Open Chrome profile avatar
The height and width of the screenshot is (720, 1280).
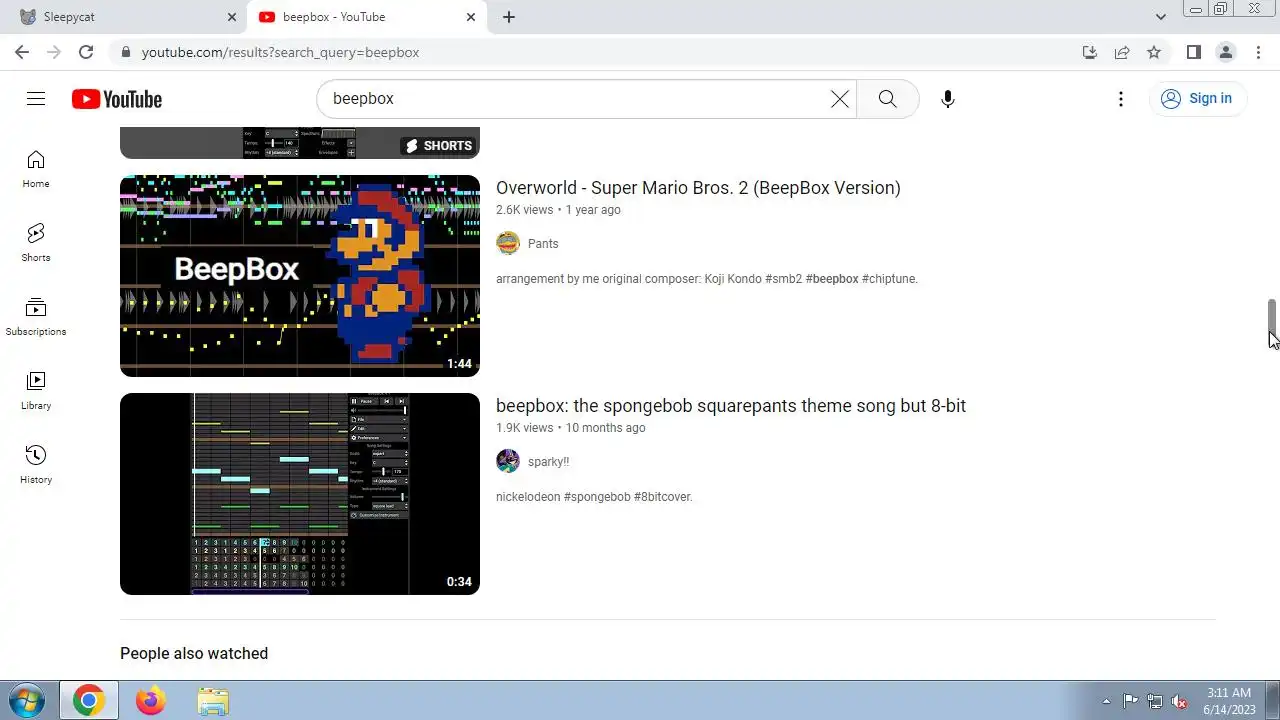click(x=1226, y=52)
